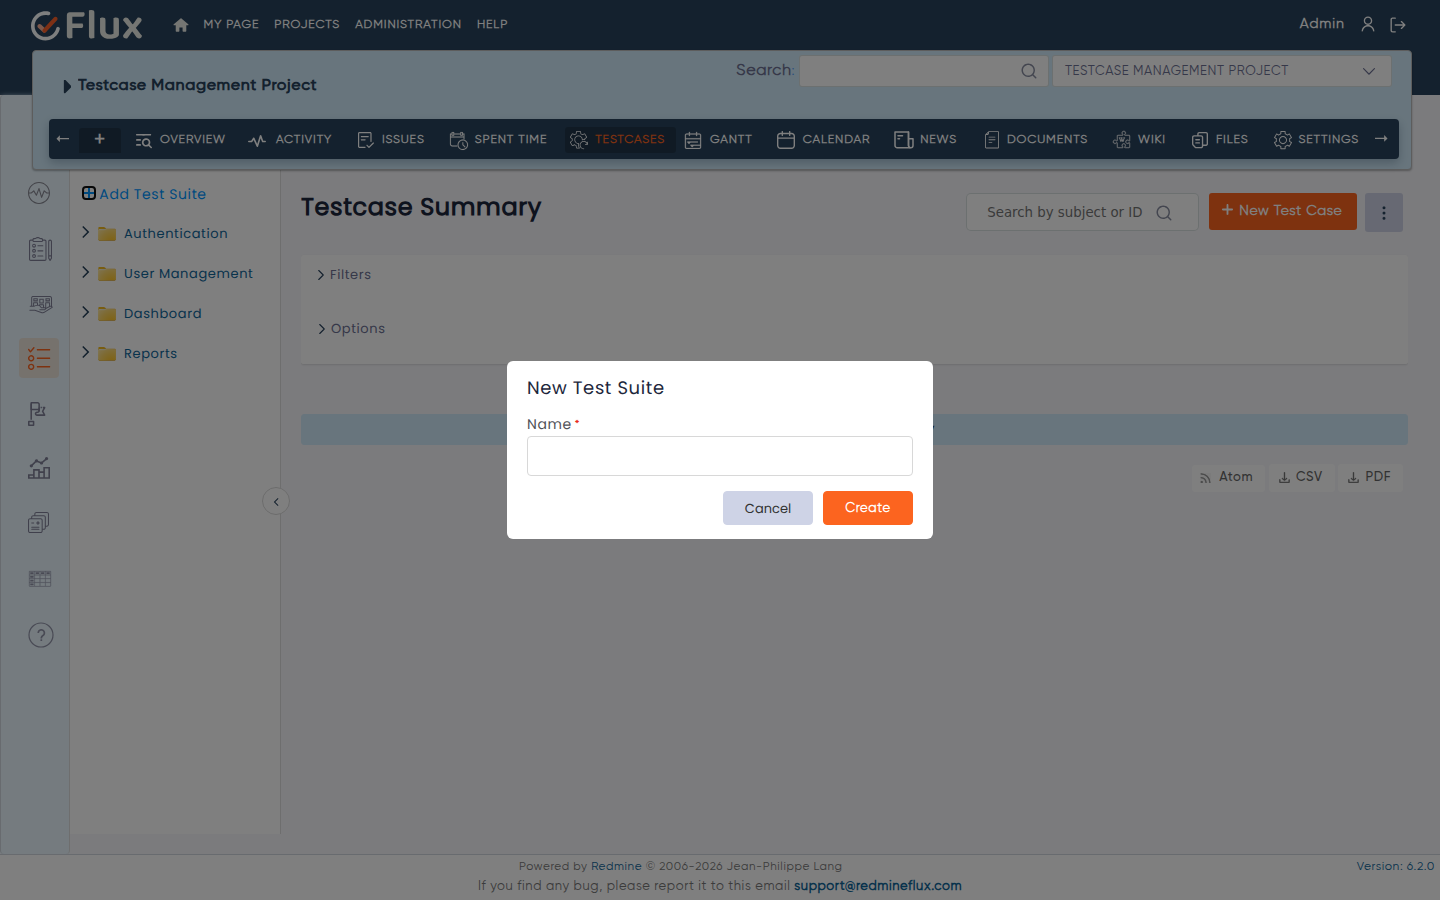
Task: Click the search icon in subject search
Action: (1164, 212)
